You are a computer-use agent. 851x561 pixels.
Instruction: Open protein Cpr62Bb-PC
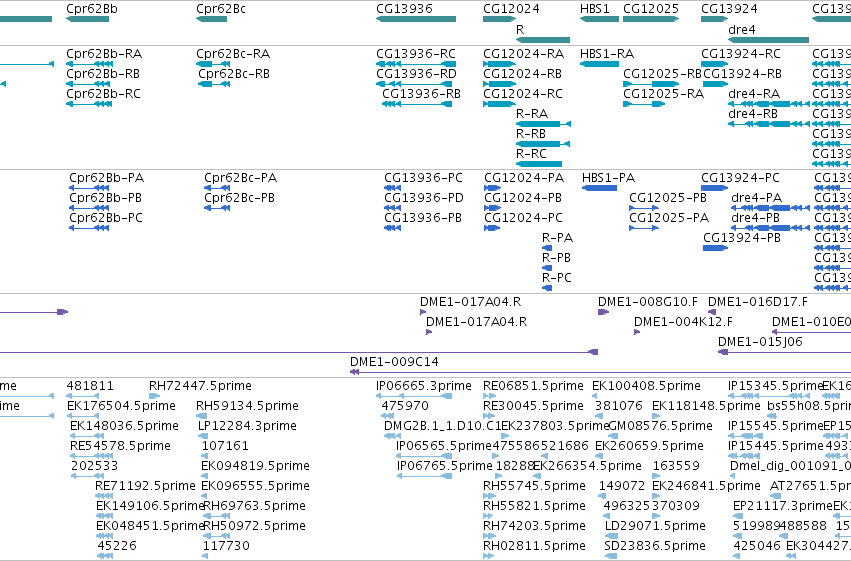pyautogui.click(x=106, y=218)
